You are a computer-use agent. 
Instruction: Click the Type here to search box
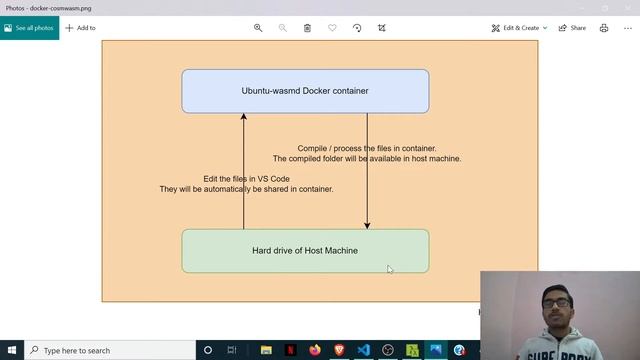pyautogui.click(x=110, y=350)
